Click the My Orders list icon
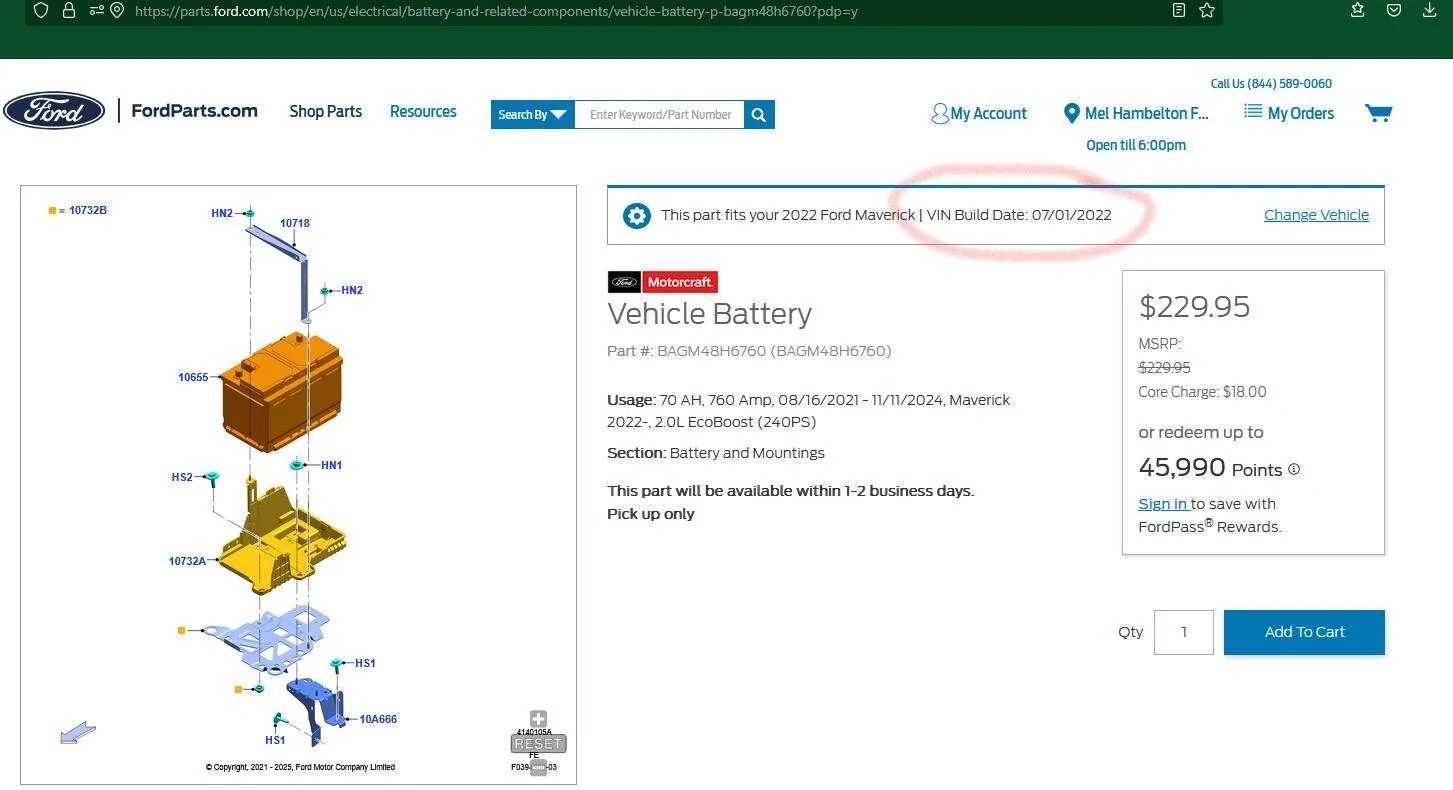Viewport: 1453px width, 790px height. [1252, 111]
